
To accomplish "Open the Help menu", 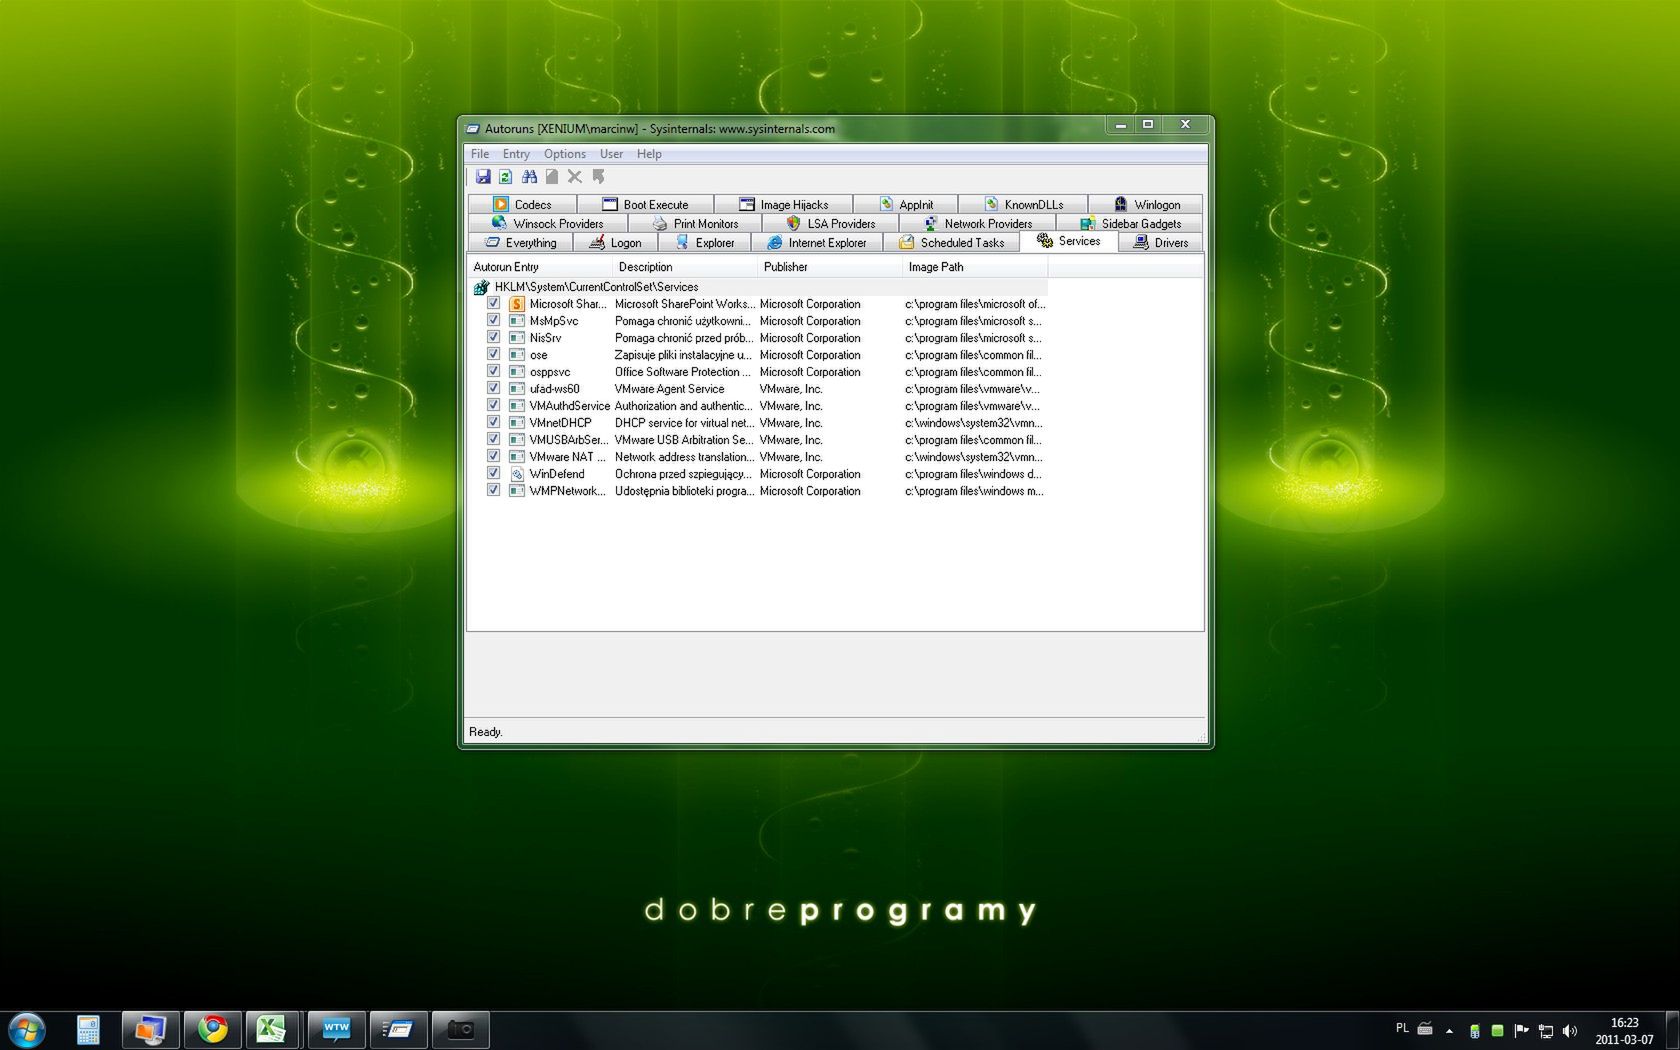I will click(649, 154).
